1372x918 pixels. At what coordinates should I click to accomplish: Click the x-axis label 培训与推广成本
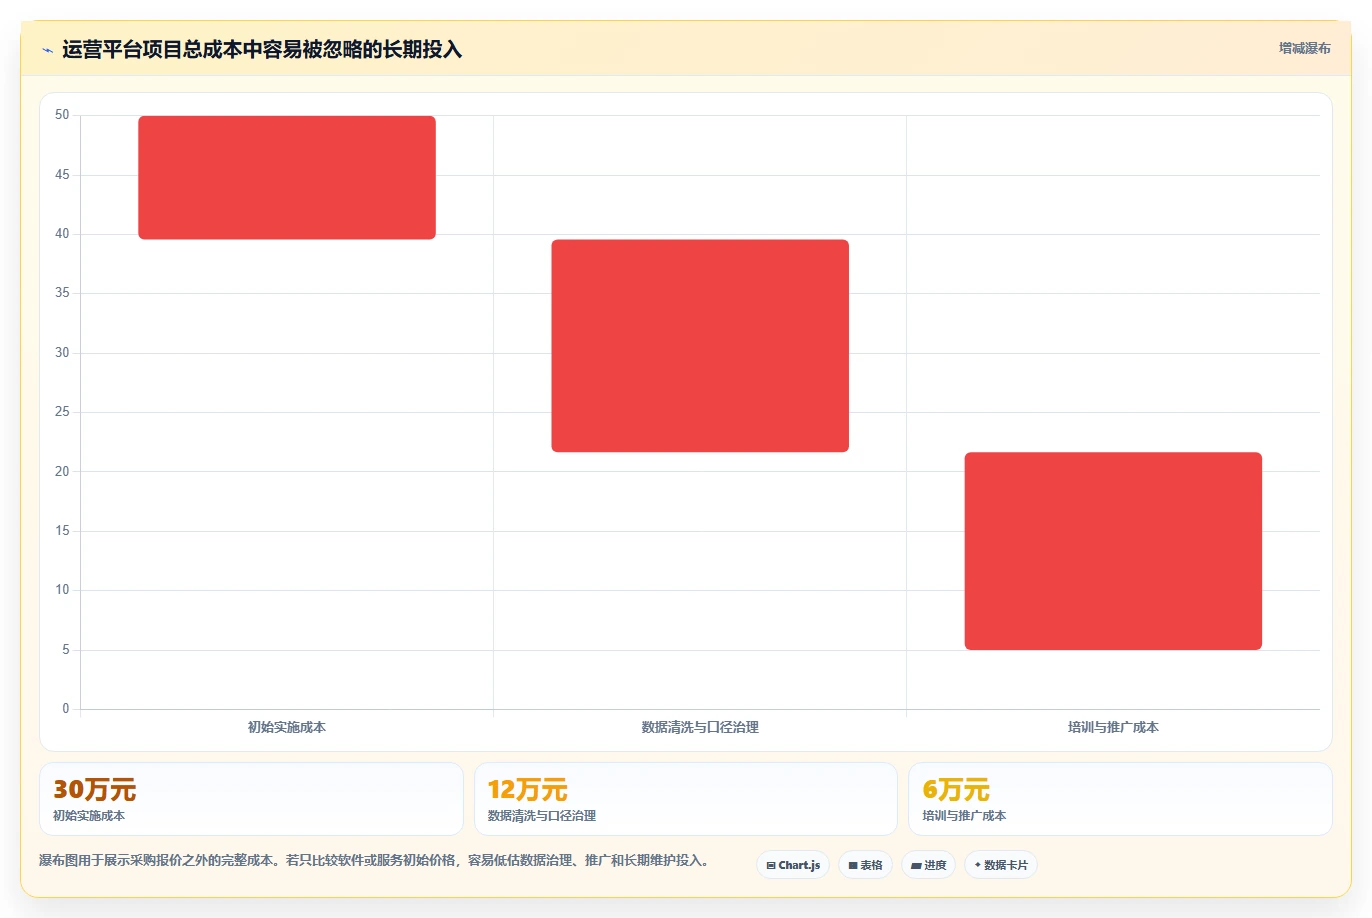1113,727
